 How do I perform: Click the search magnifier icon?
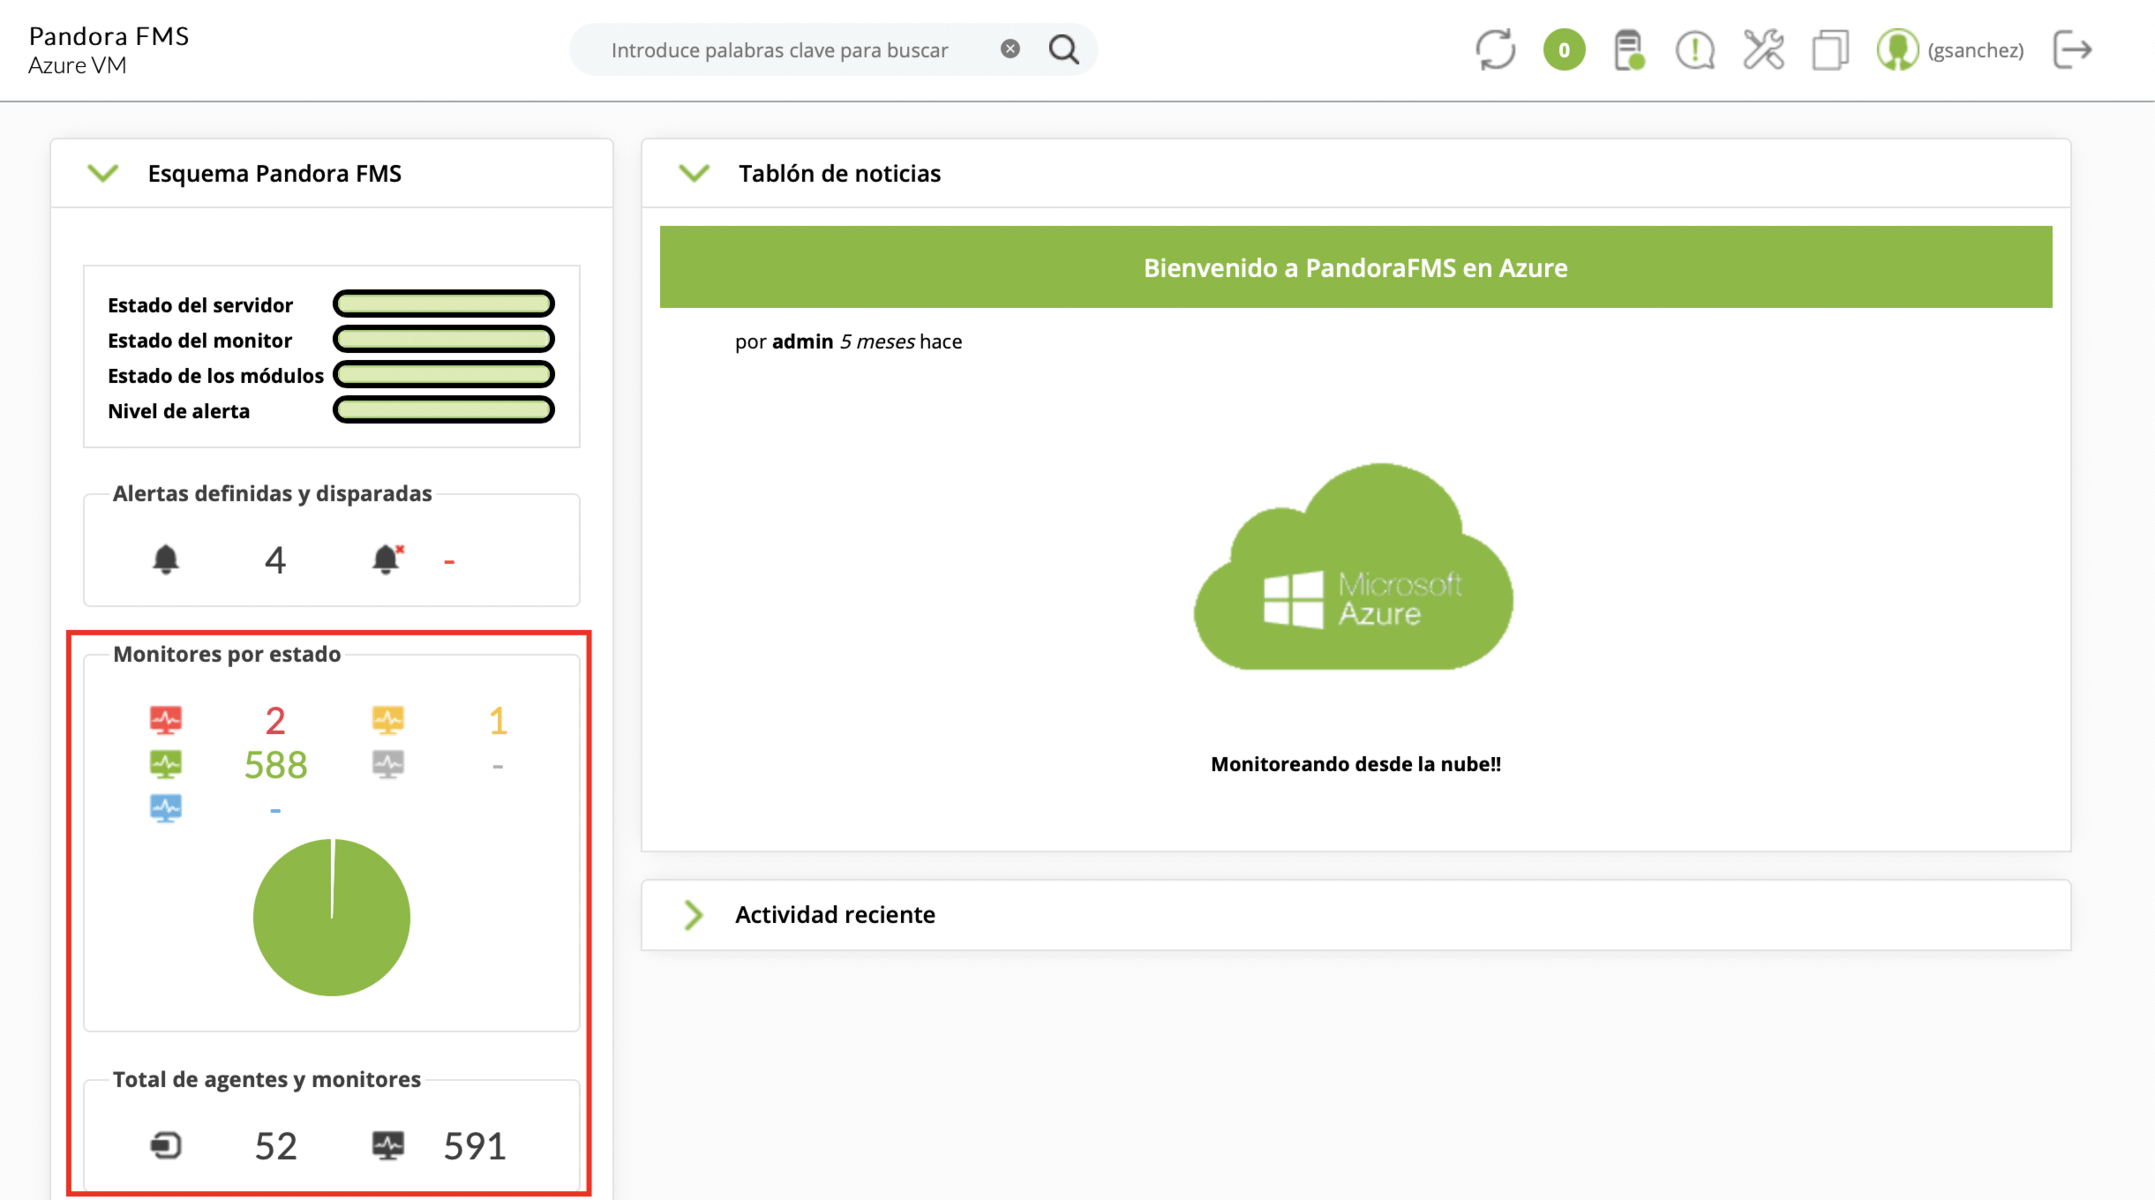coord(1064,49)
